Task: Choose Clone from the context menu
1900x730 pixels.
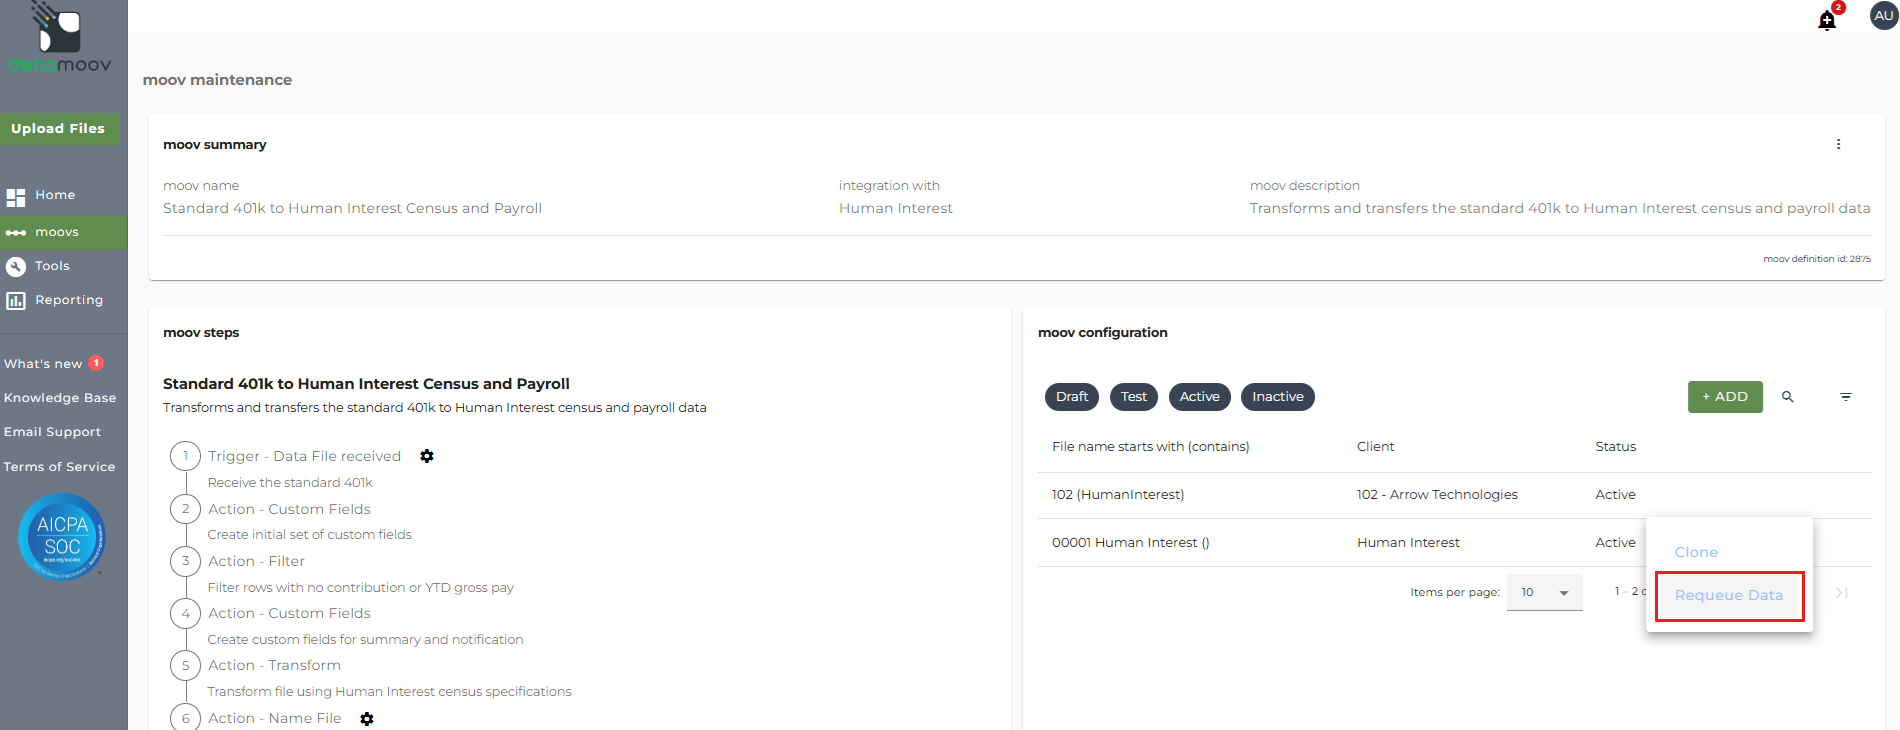Action: (1696, 552)
